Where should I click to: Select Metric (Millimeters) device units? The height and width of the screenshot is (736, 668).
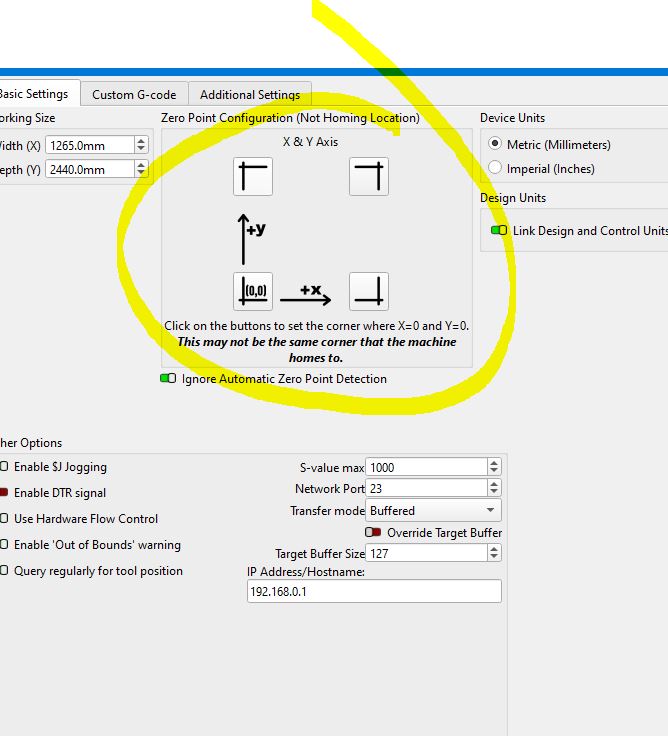pos(494,143)
